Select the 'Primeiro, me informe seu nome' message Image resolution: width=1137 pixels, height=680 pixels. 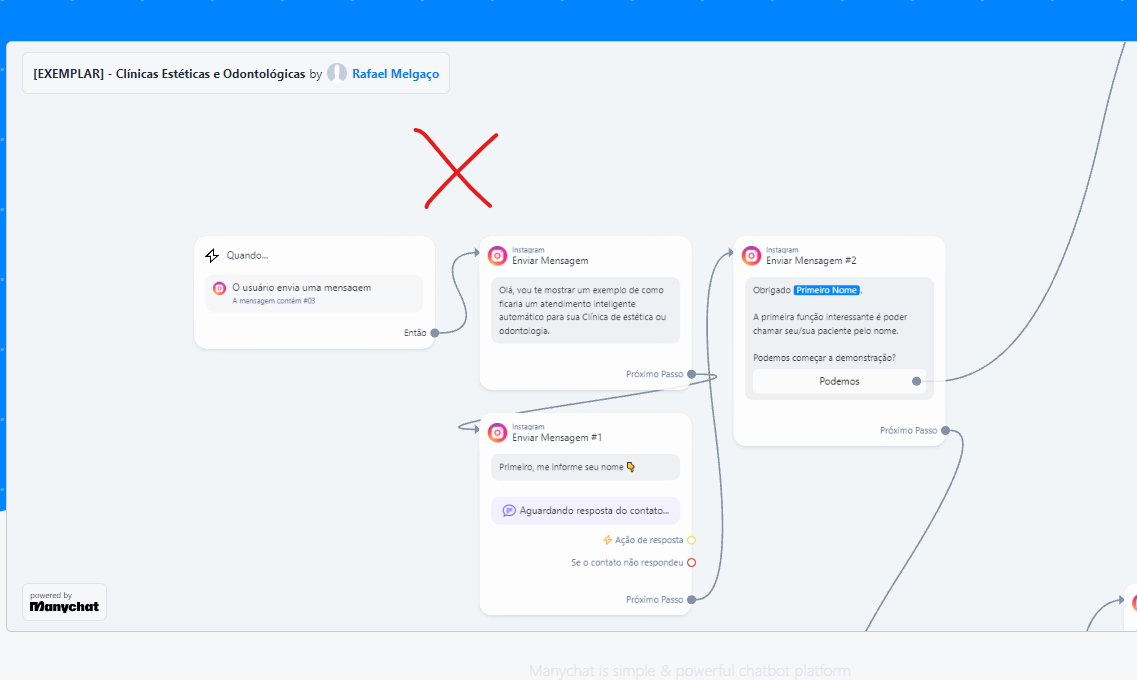(585, 467)
